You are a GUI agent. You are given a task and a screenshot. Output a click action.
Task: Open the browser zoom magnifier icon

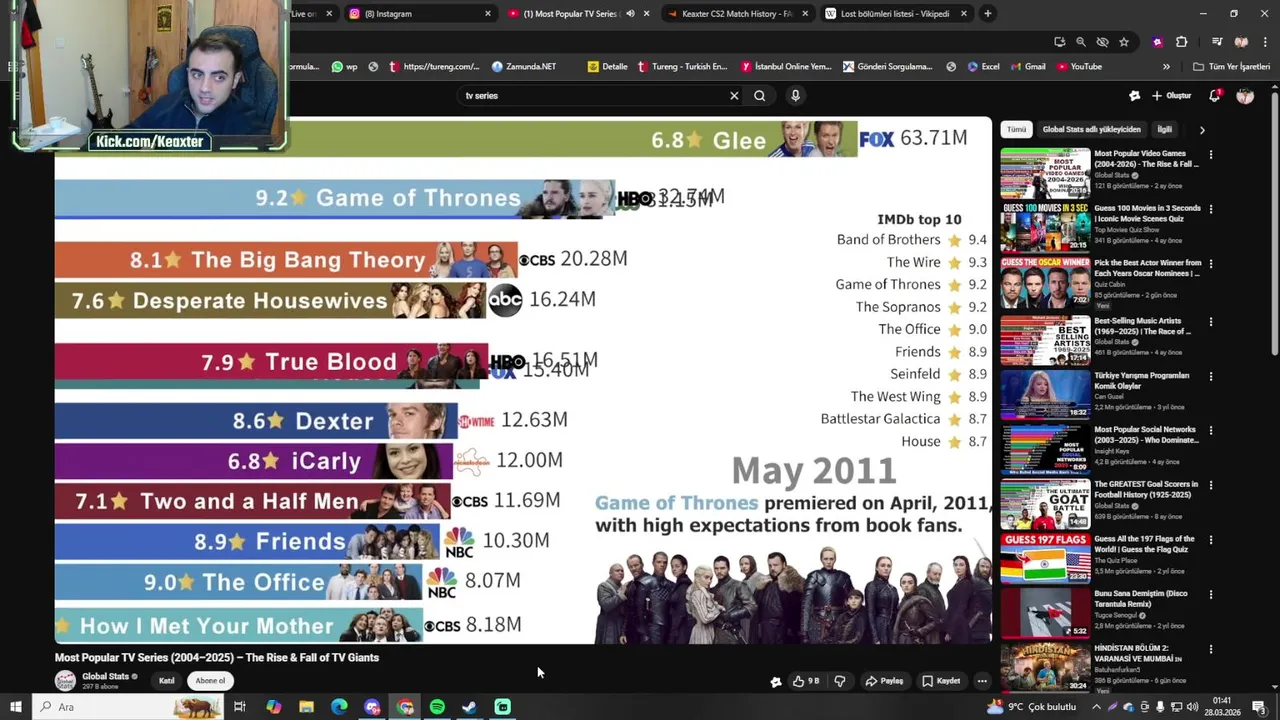pyautogui.click(x=1081, y=42)
